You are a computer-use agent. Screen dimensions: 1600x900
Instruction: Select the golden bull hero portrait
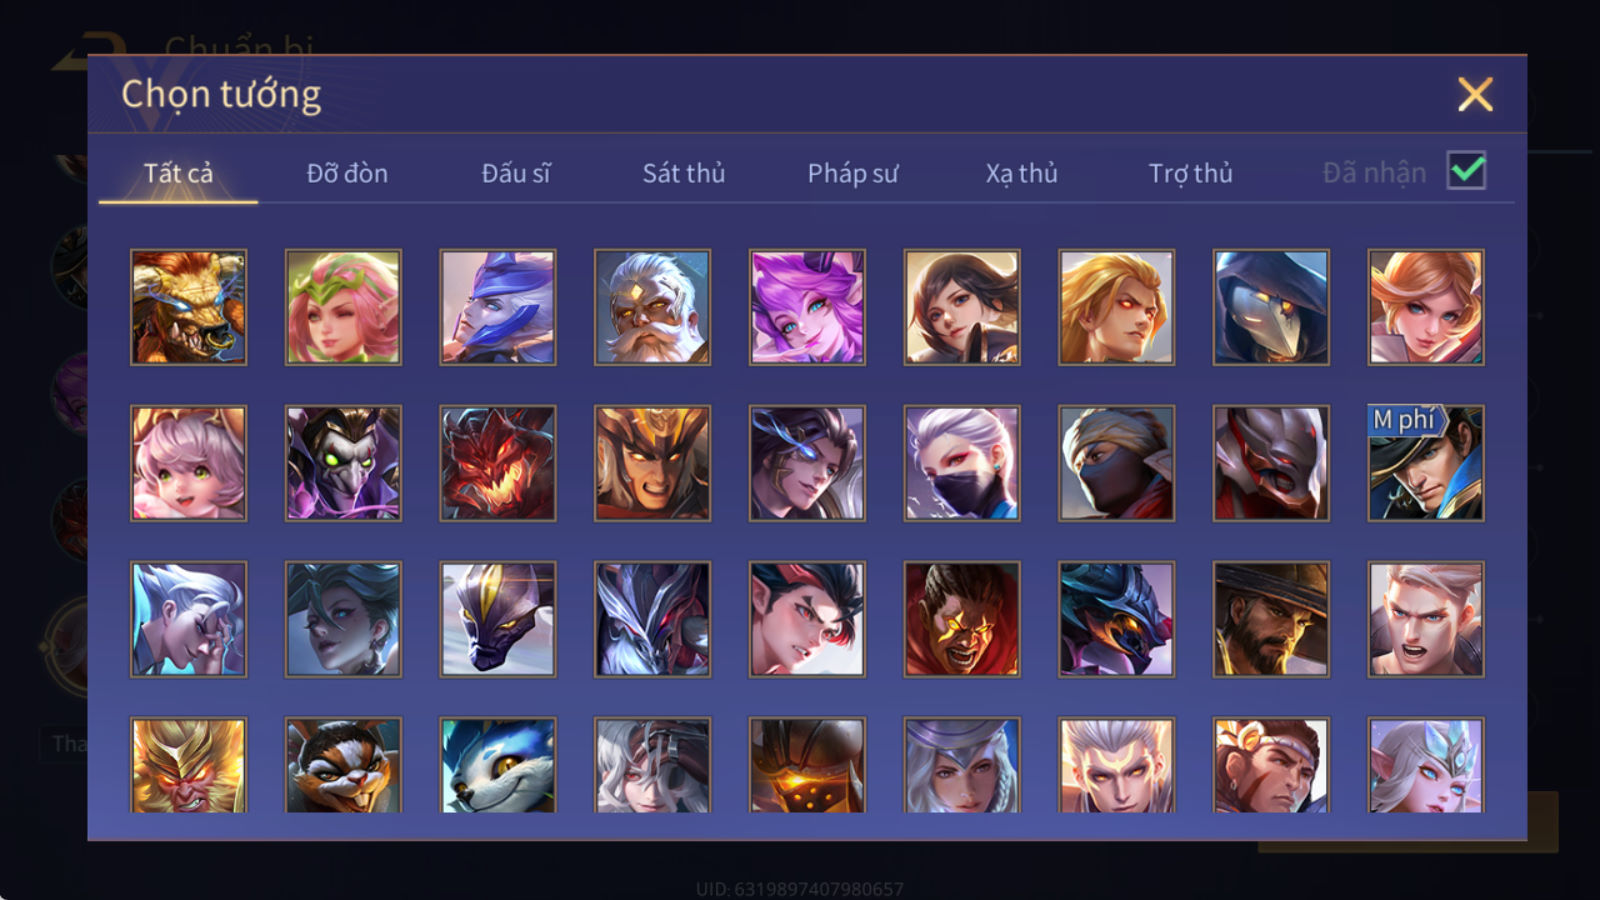[188, 307]
